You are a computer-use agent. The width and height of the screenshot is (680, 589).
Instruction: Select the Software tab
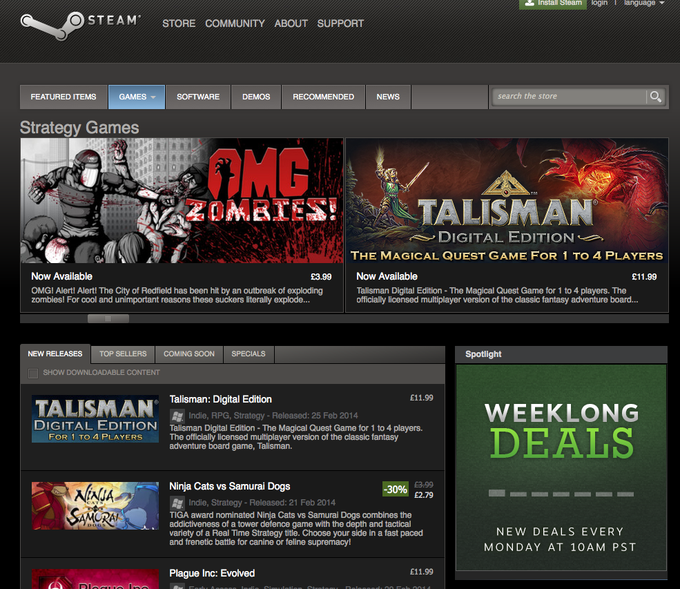198,97
